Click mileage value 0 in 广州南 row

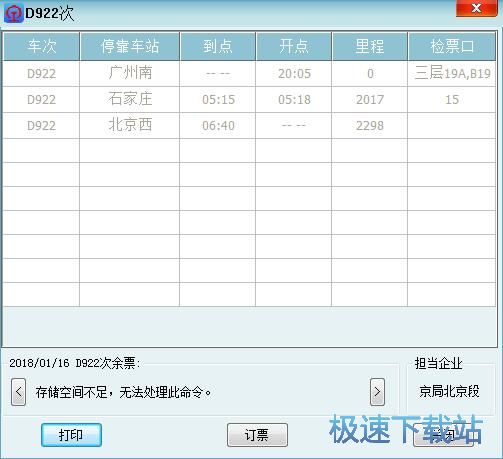[370, 73]
